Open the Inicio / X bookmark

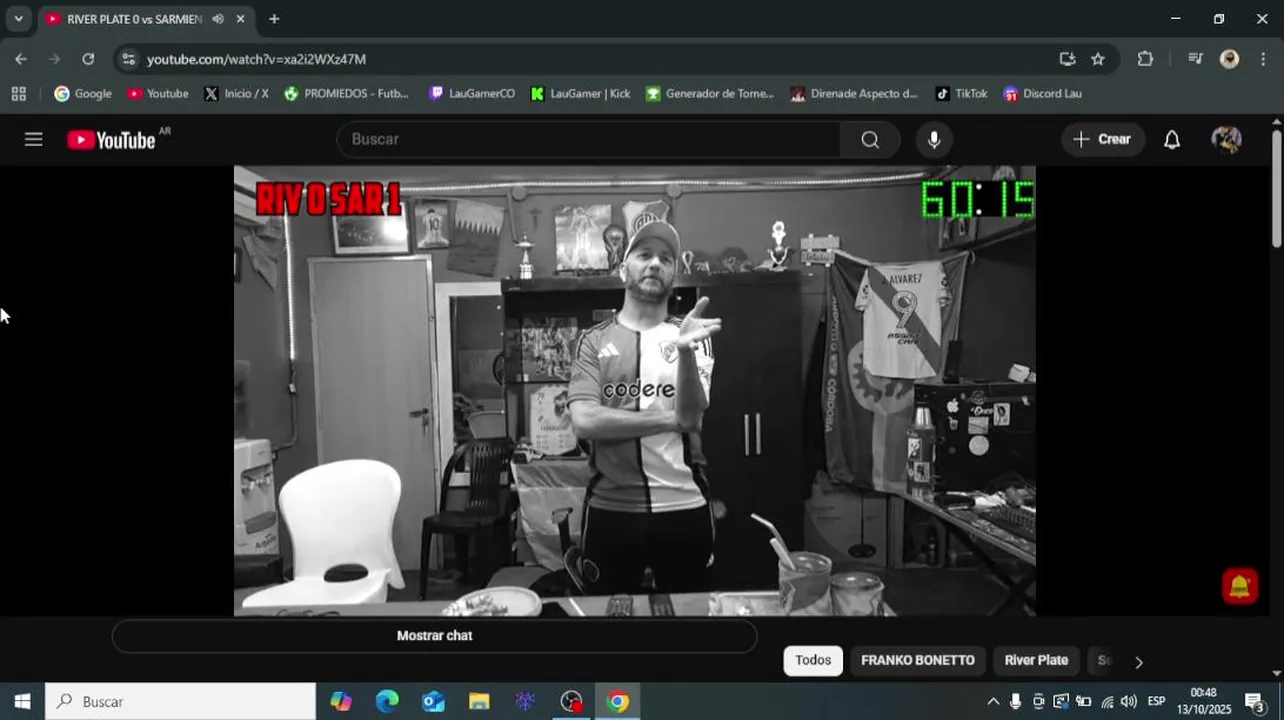[x=236, y=94]
